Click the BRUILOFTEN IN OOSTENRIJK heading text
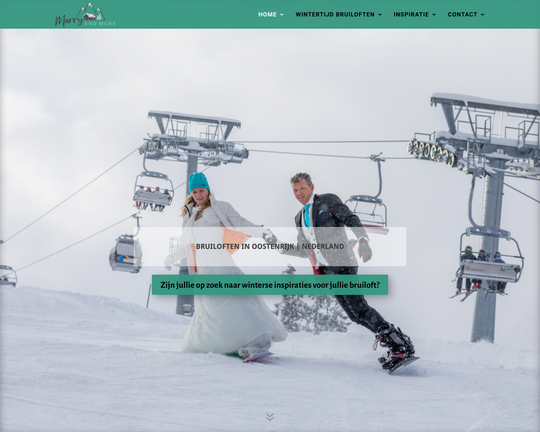Screen dimensions: 540x432 tap(245, 246)
